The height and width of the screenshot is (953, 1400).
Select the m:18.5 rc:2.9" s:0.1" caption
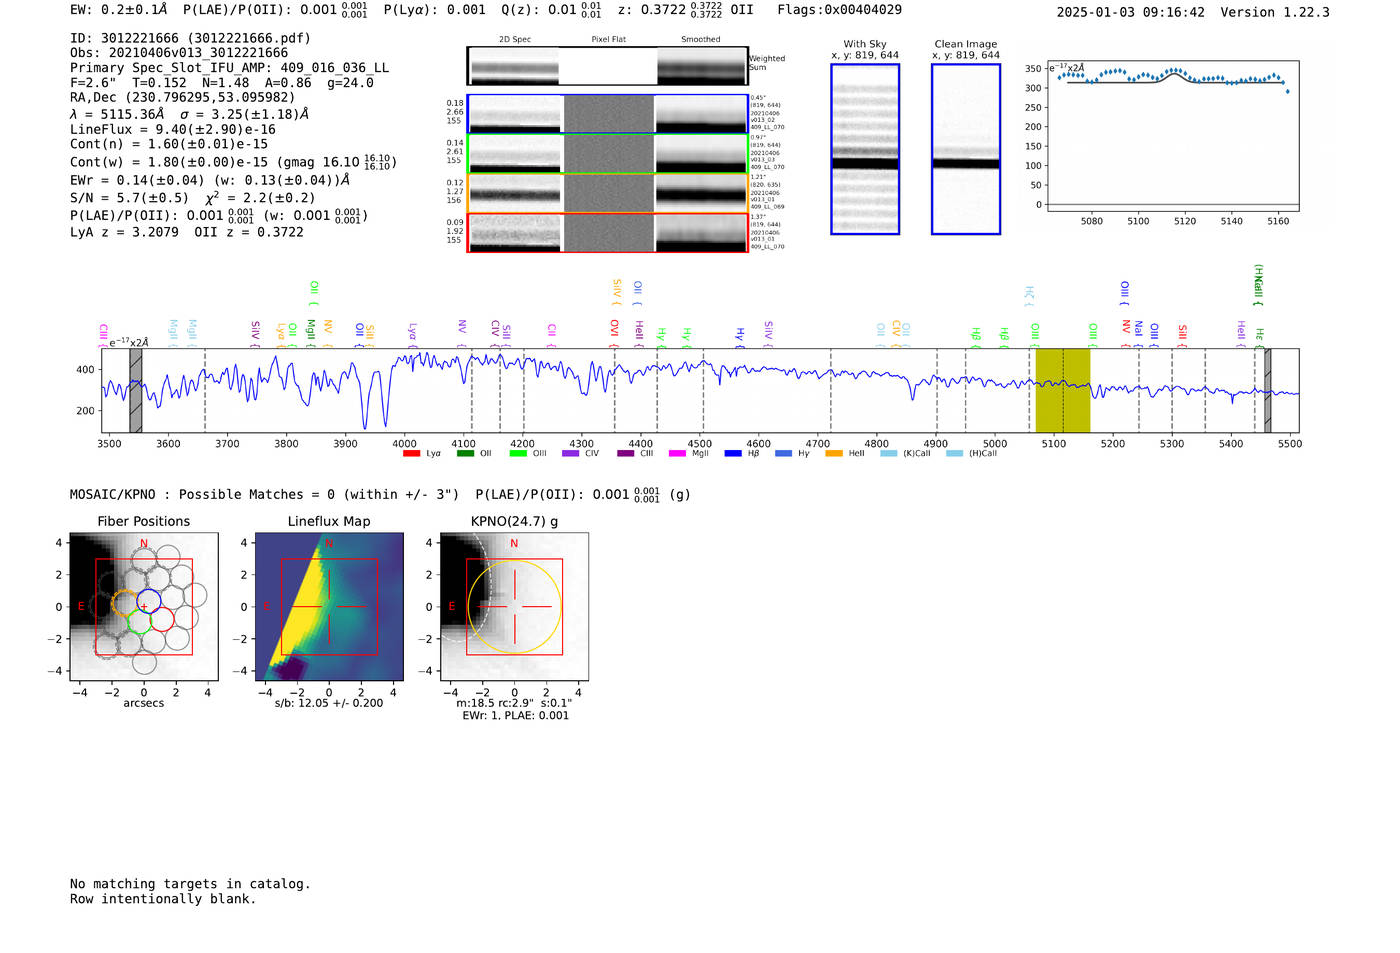(514, 703)
